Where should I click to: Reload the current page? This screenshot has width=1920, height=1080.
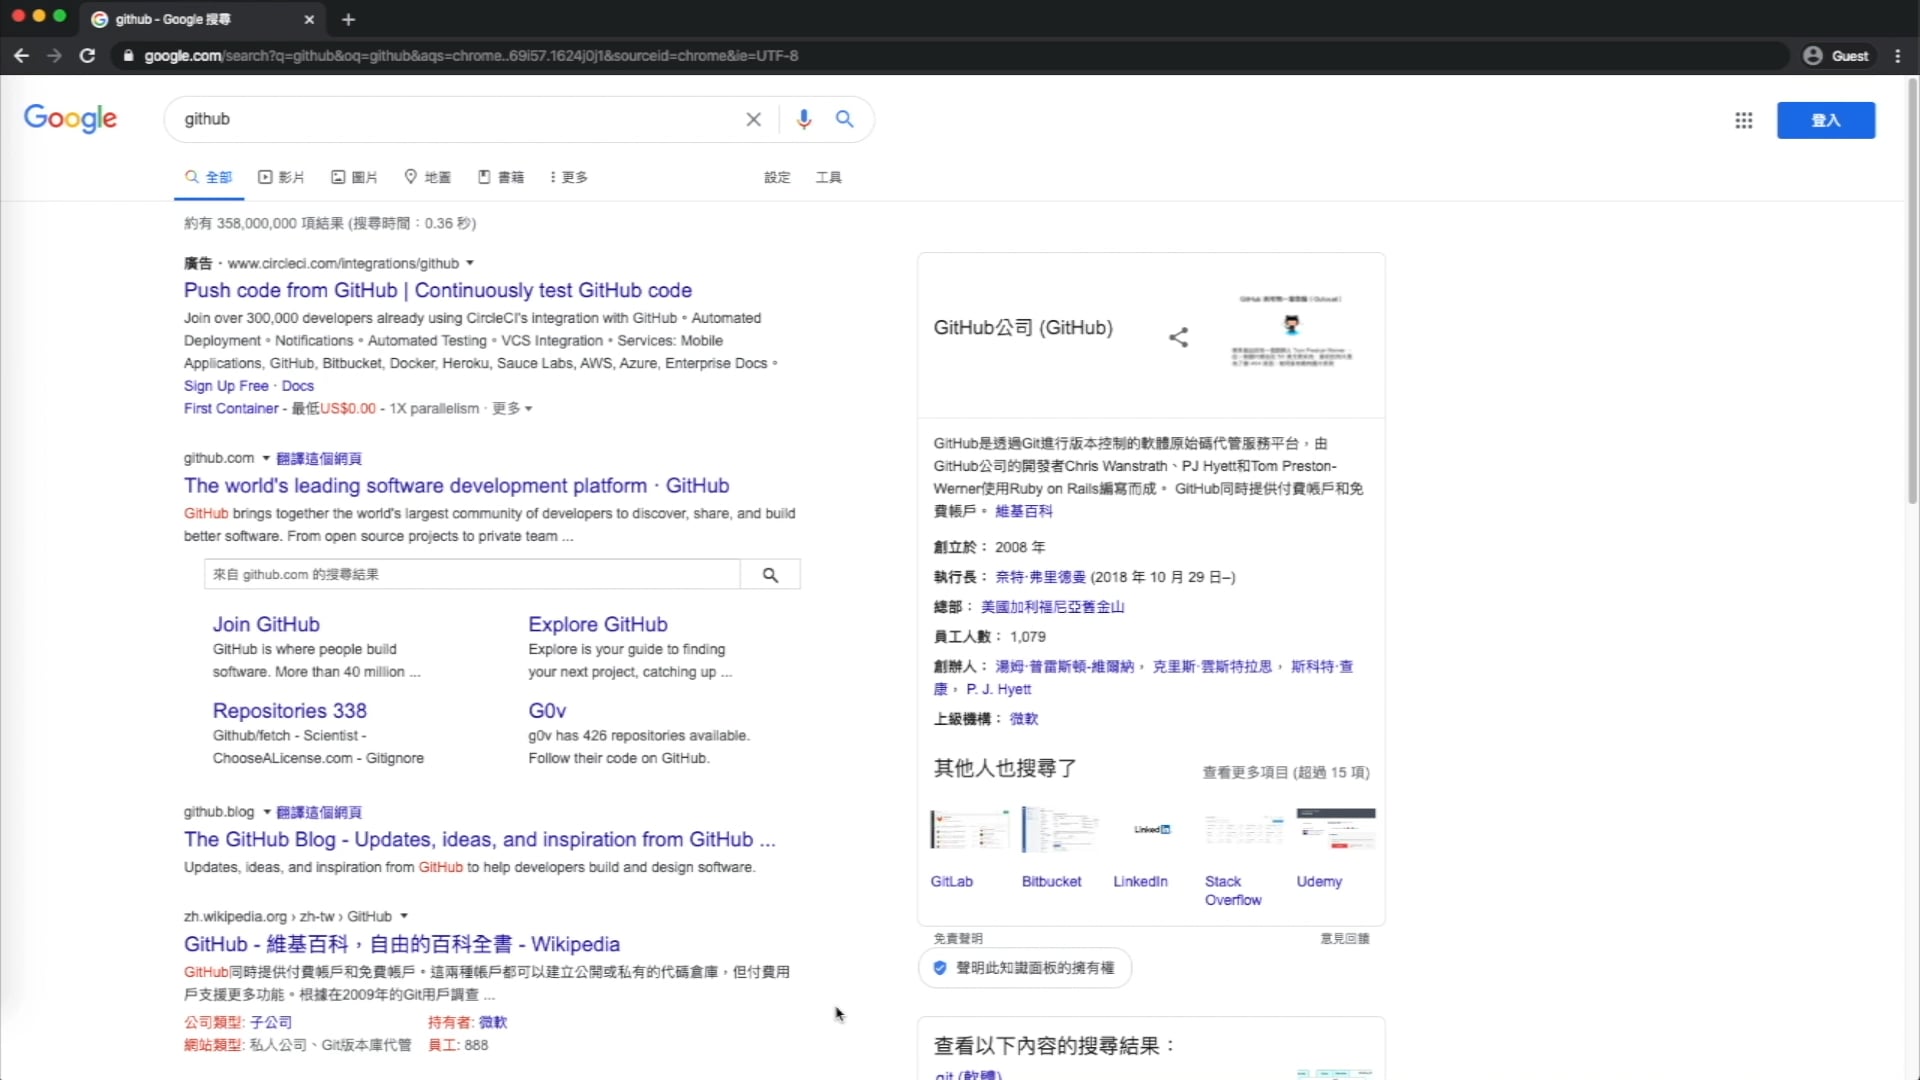coord(87,56)
